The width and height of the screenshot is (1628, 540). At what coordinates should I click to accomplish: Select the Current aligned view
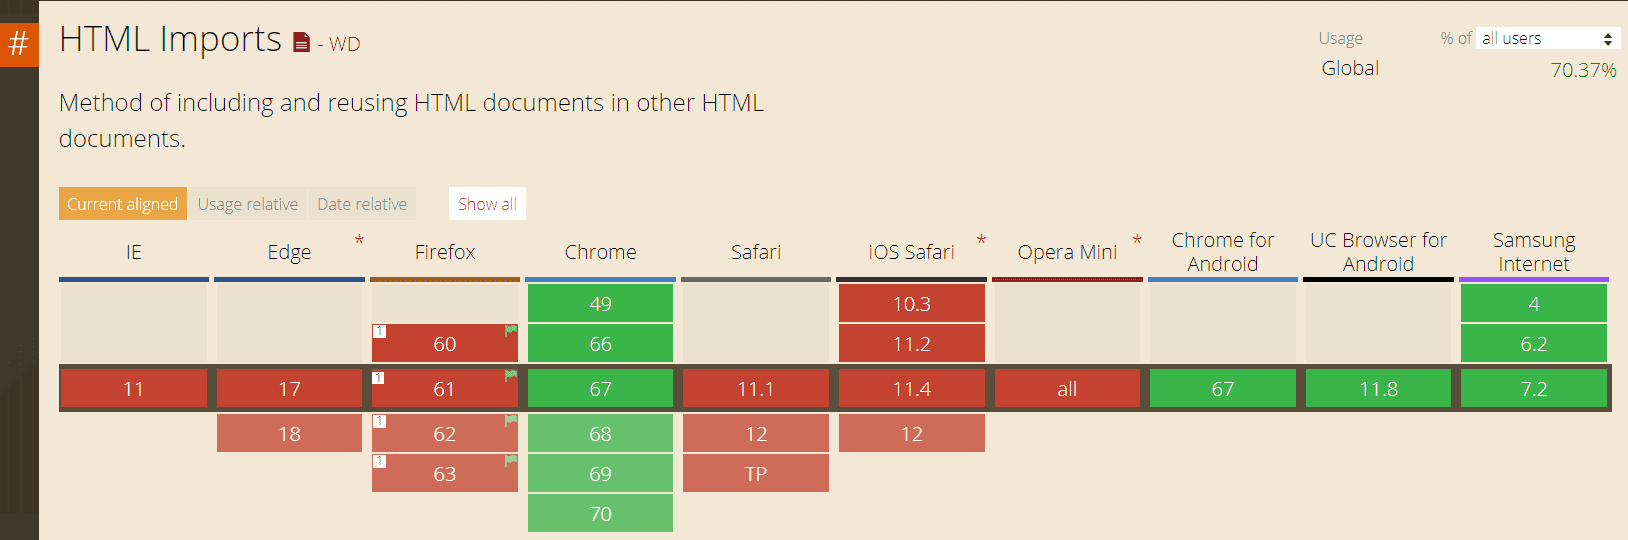click(x=122, y=204)
